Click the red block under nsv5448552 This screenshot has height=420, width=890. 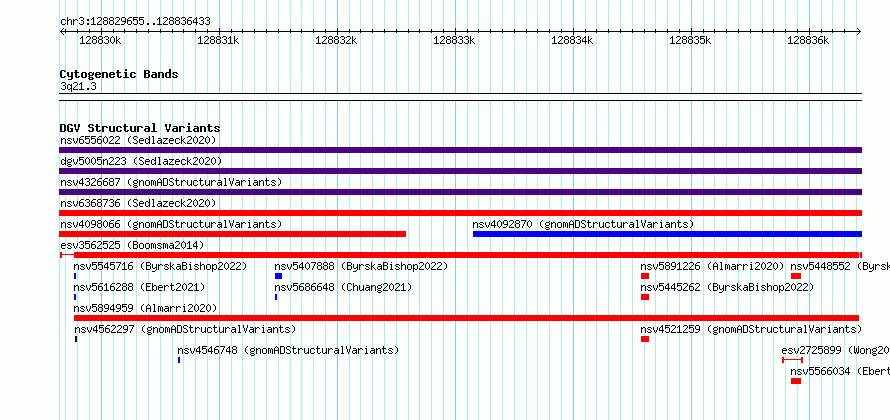click(796, 276)
